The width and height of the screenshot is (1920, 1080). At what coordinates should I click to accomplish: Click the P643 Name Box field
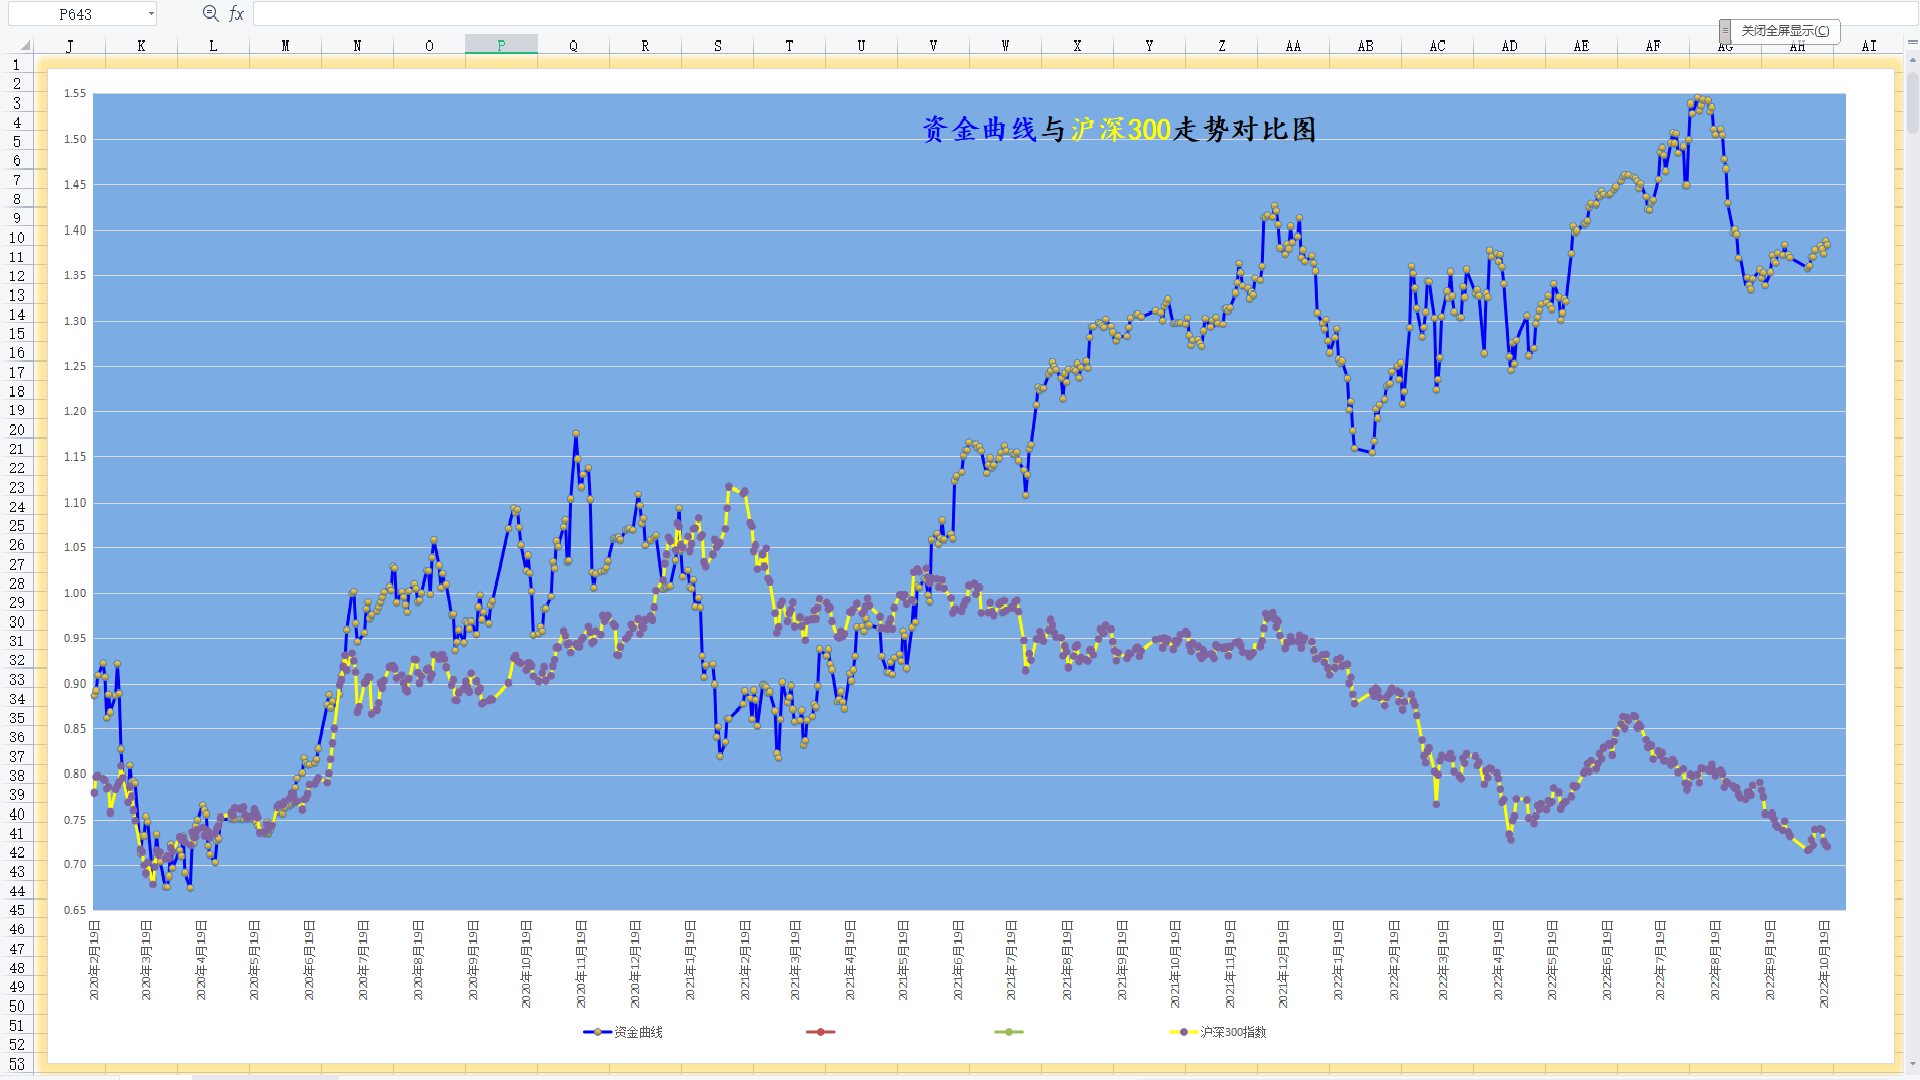click(76, 14)
